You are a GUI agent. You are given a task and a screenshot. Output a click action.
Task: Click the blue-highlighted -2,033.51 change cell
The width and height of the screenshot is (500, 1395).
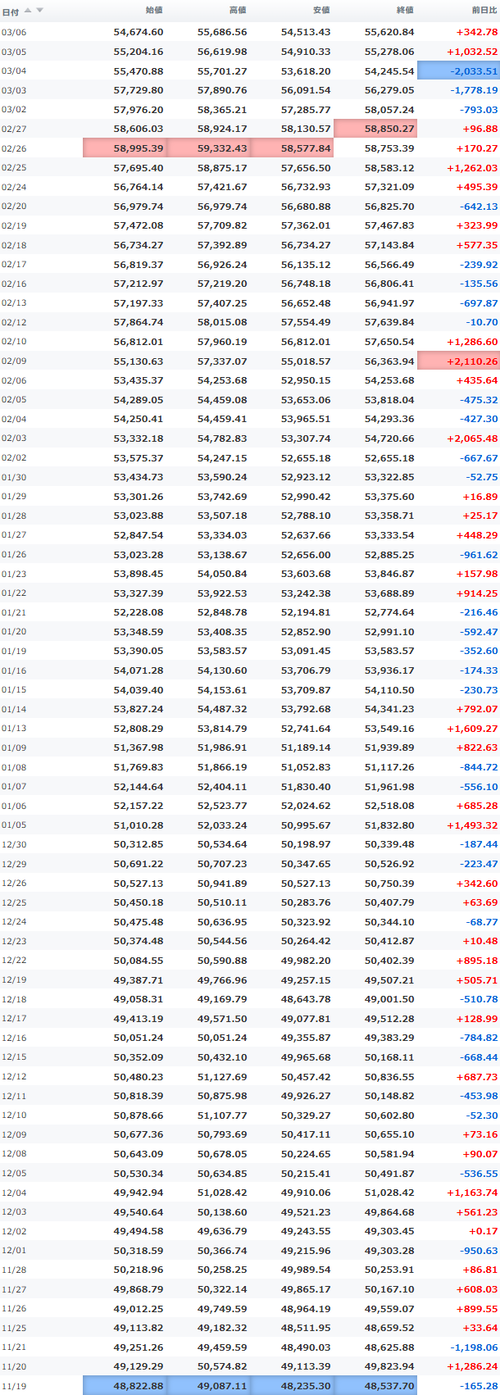[458, 70]
